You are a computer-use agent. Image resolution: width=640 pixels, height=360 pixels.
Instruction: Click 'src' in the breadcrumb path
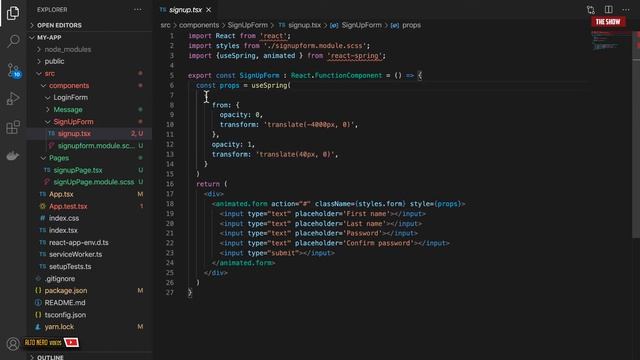click(165, 25)
